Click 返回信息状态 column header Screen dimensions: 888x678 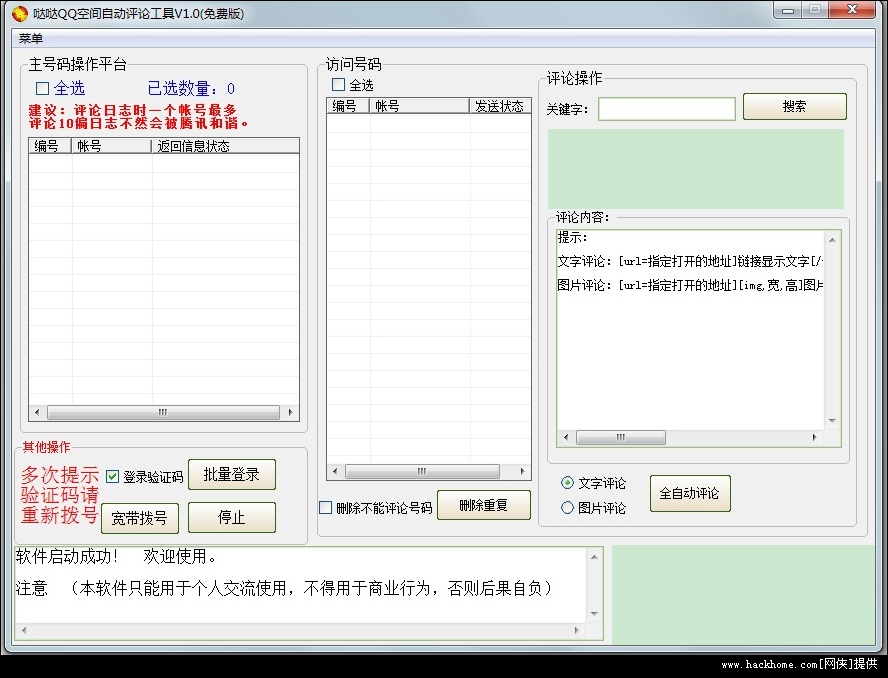225,146
